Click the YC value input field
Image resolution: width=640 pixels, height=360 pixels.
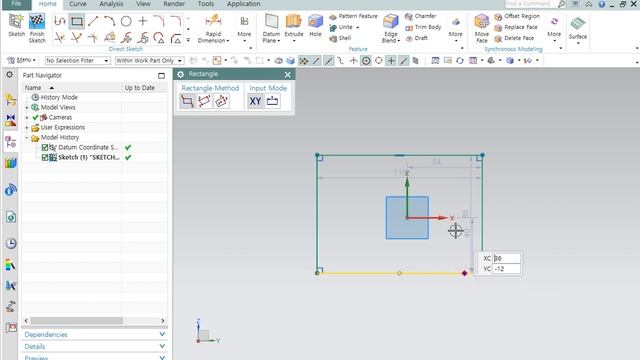(x=506, y=269)
